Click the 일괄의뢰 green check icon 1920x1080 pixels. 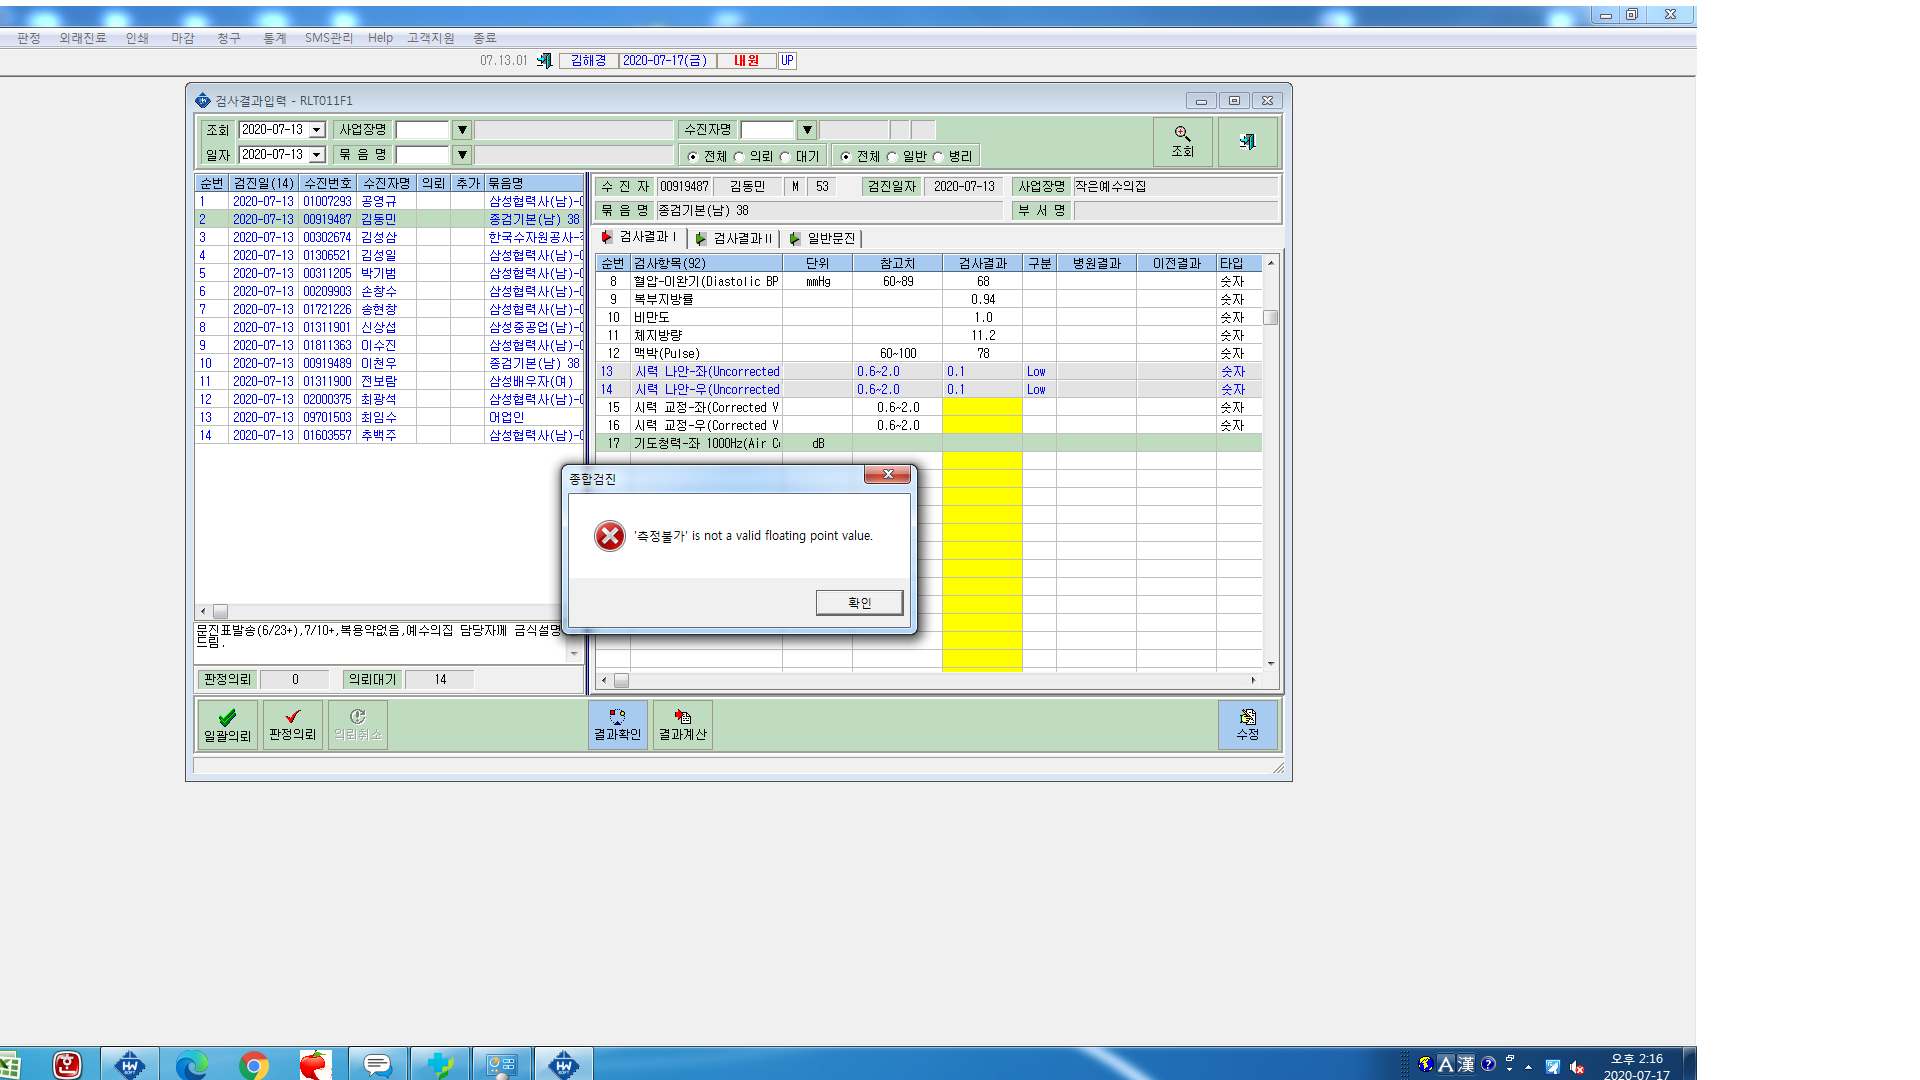tap(228, 725)
